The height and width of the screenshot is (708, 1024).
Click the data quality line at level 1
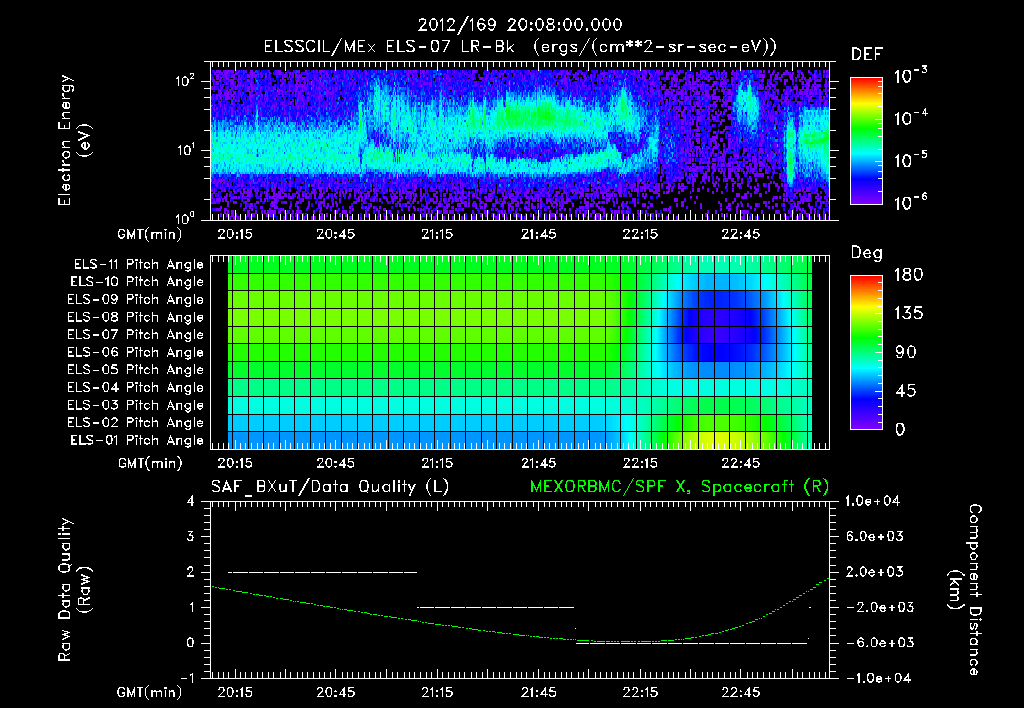[x=496, y=607]
